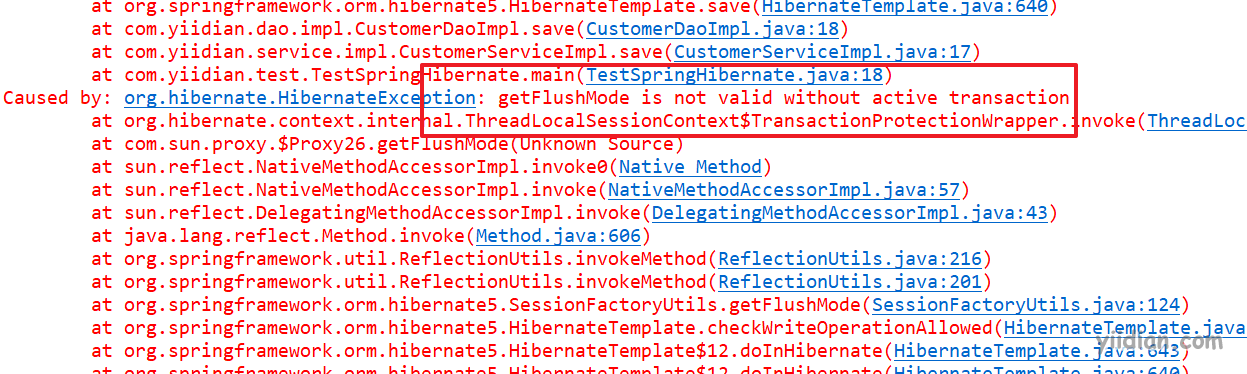Click the text 'com.yiidian.service.impl.CustomerServiceImpl.save'
1247x374 pixels.
(x=393, y=51)
